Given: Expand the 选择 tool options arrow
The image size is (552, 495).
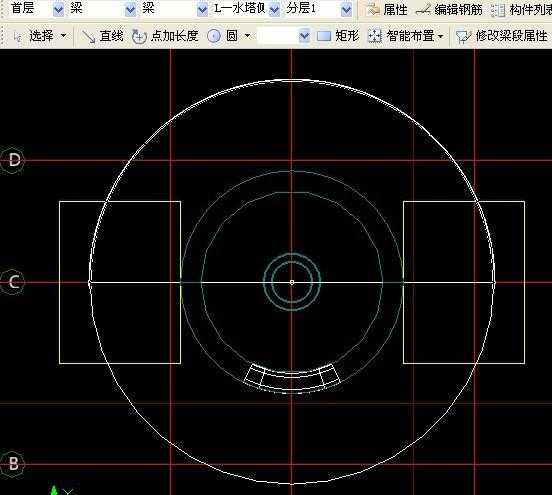Looking at the screenshot, I should coord(63,36).
